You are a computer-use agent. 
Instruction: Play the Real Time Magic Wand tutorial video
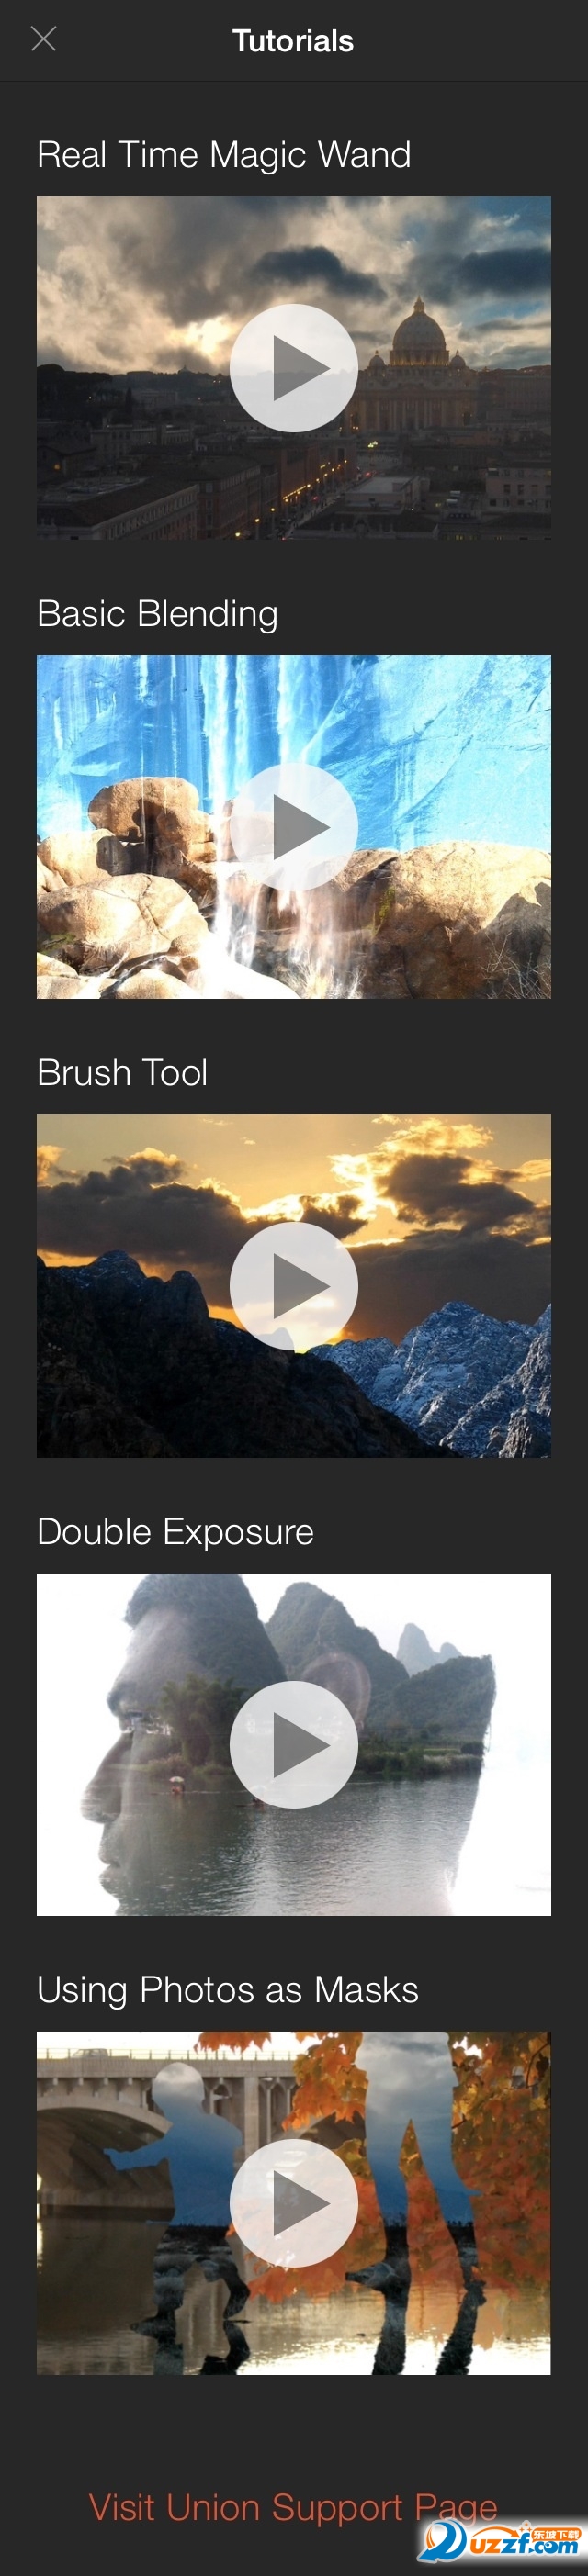point(293,368)
